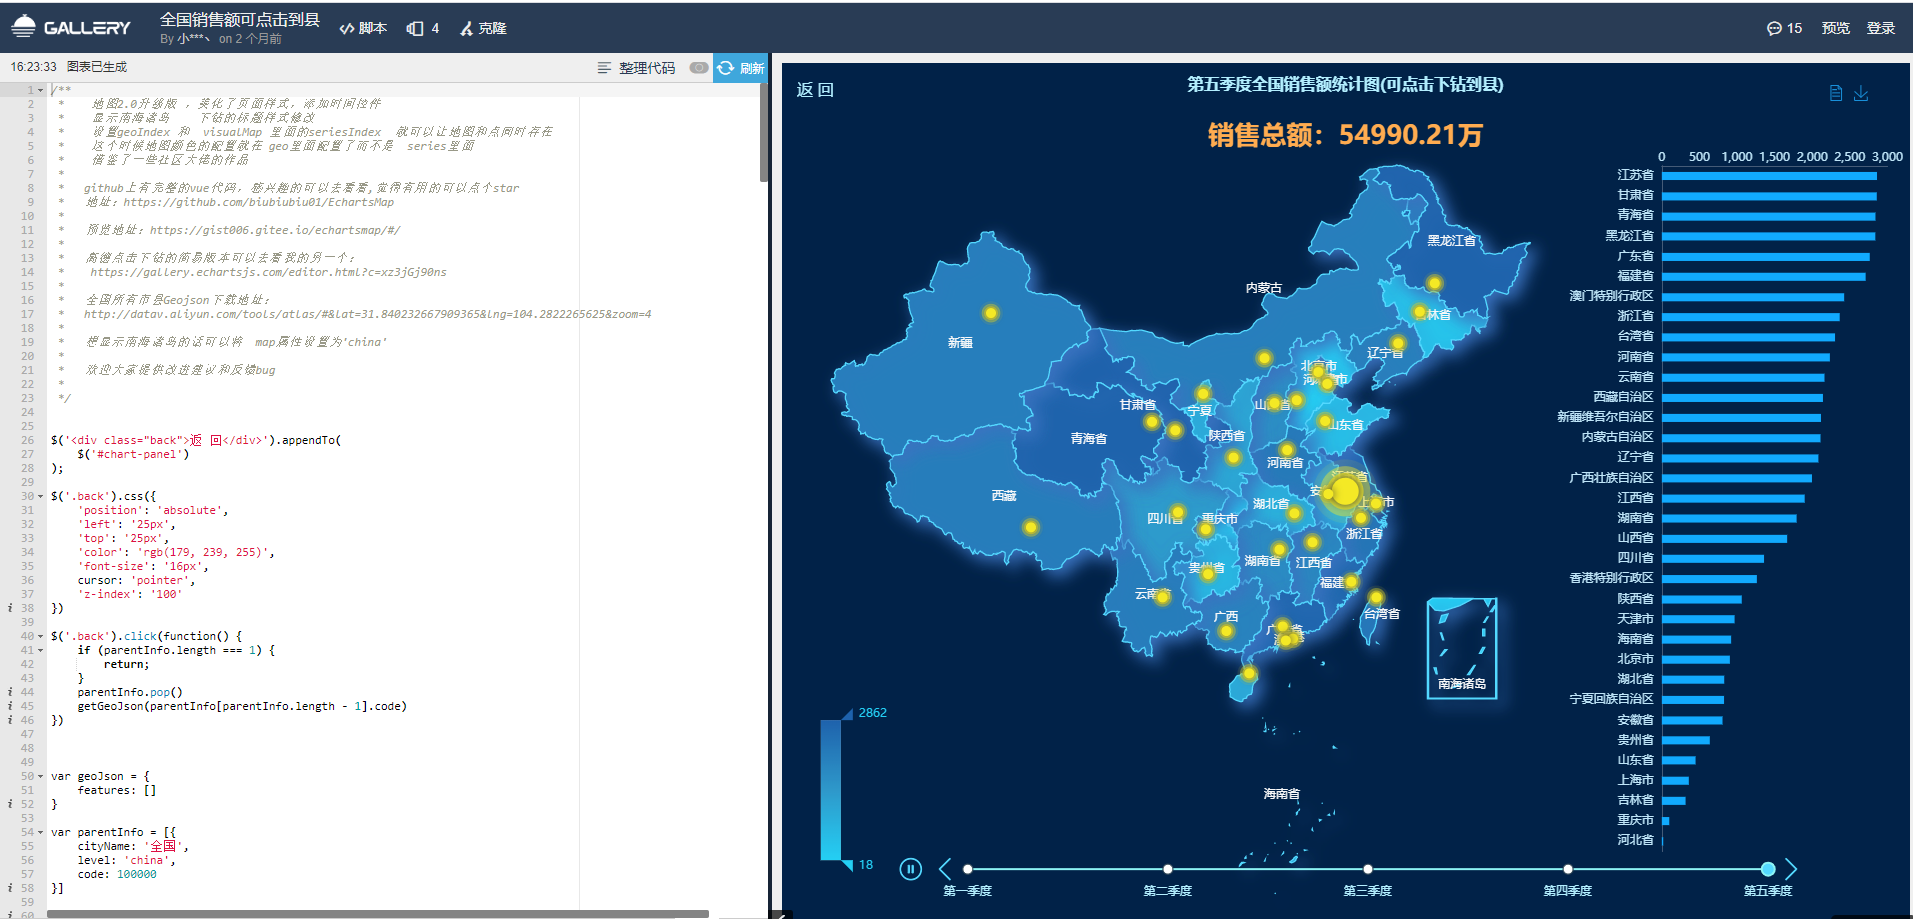Select the 第五季度 timeline point
The image size is (1913, 919).
1768,869
